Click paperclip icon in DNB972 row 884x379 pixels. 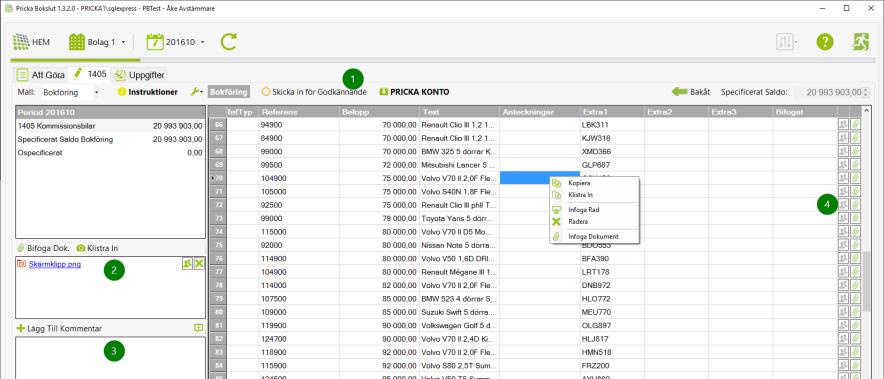855,286
